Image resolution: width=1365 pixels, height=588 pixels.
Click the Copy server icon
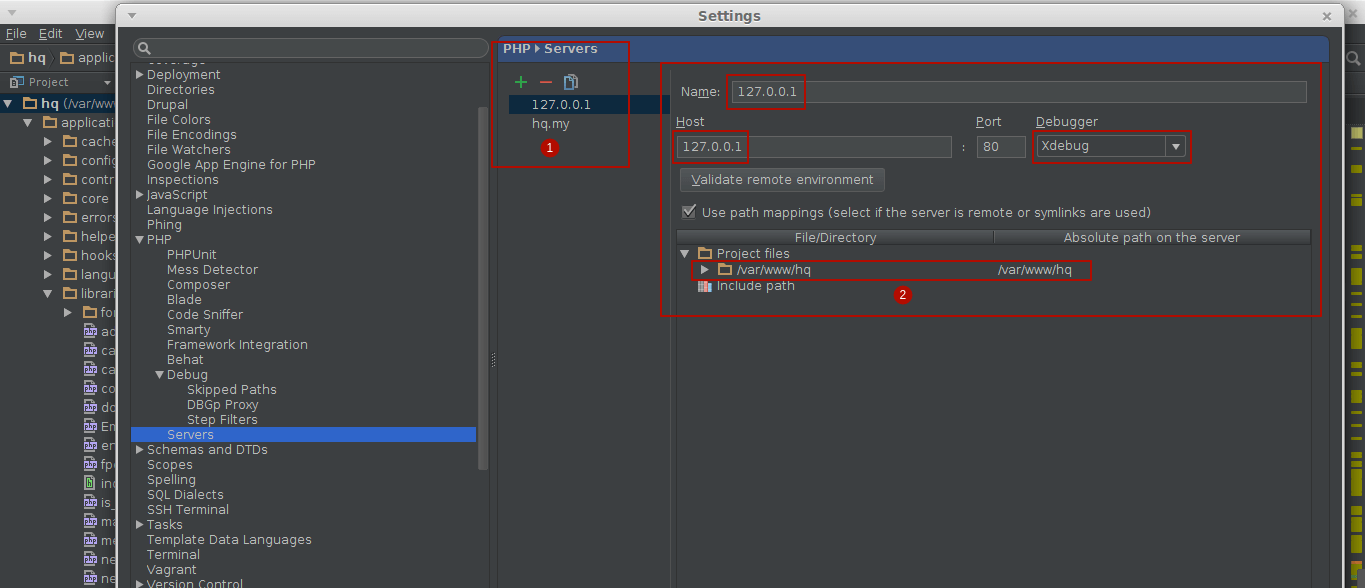click(571, 82)
